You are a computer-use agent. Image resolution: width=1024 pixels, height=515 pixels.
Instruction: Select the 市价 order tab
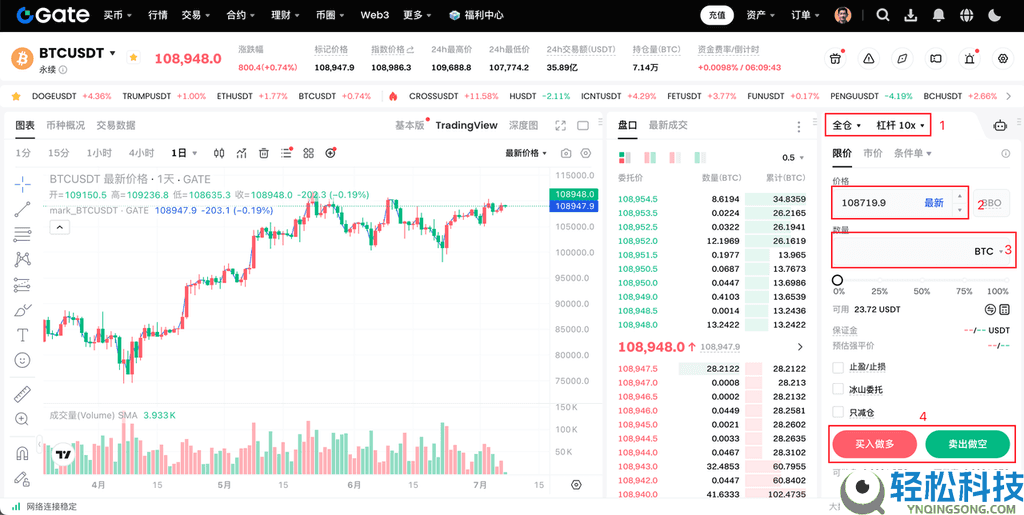(872, 153)
